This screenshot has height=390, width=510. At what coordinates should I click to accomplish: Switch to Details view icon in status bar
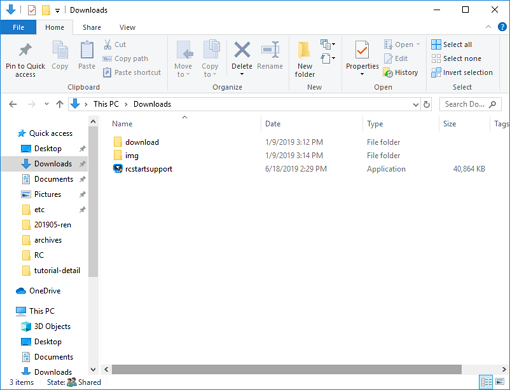pyautogui.click(x=486, y=382)
